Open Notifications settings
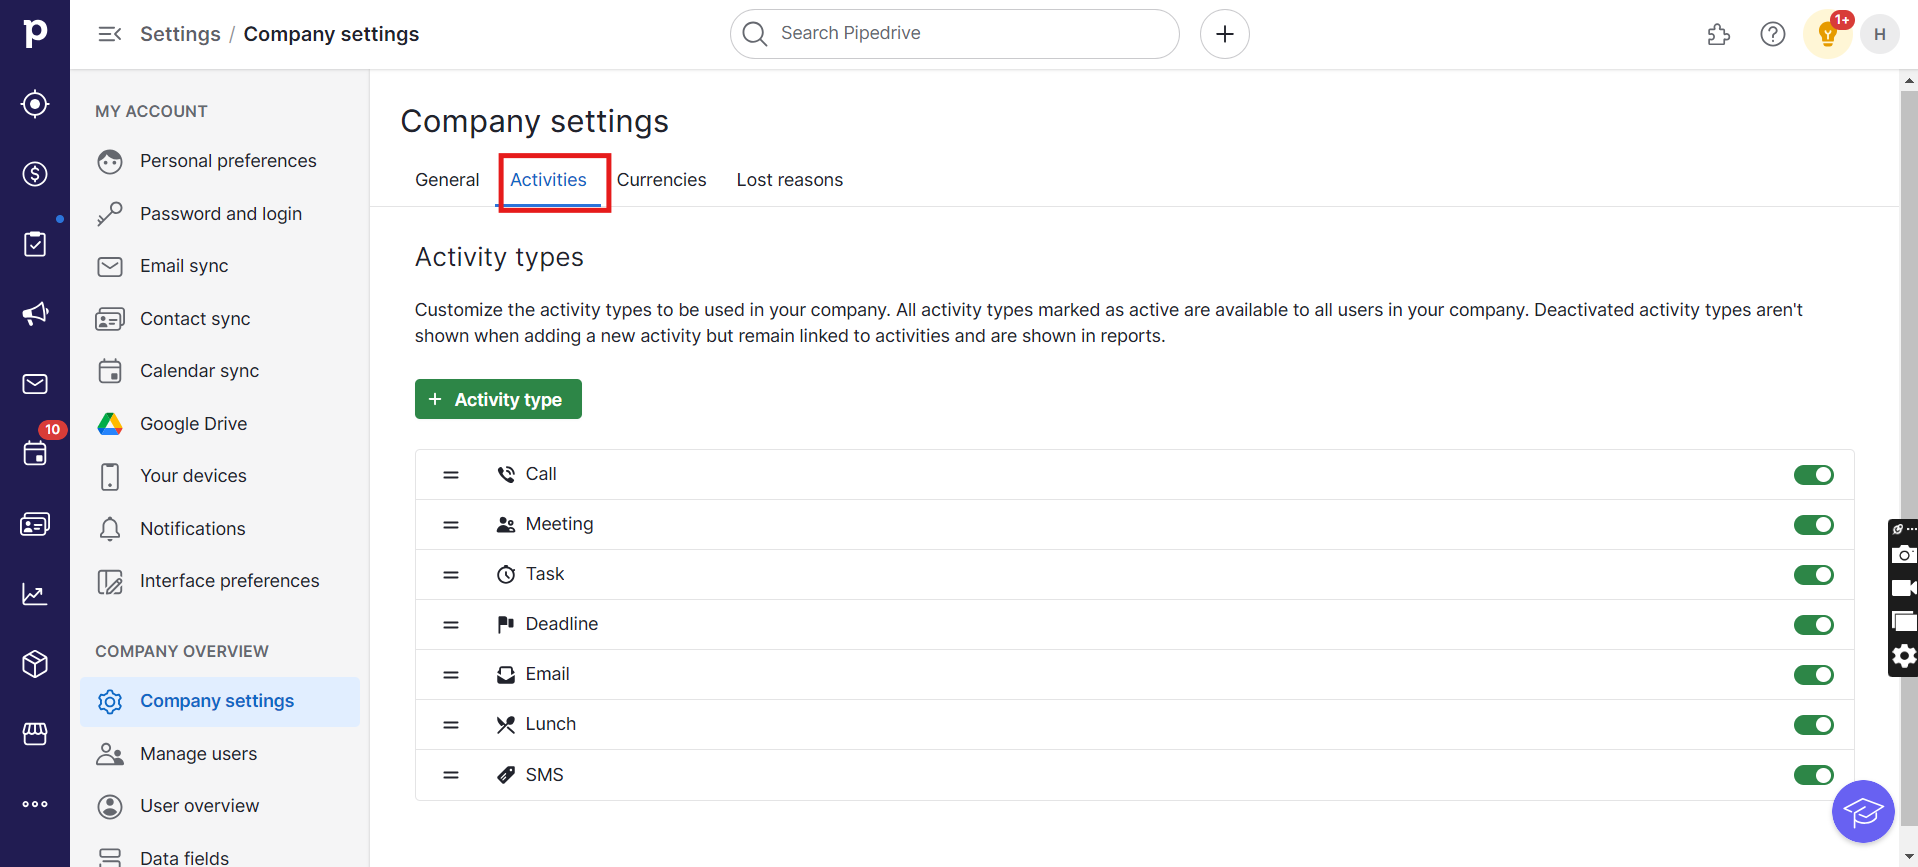The image size is (1918, 867). (220, 529)
